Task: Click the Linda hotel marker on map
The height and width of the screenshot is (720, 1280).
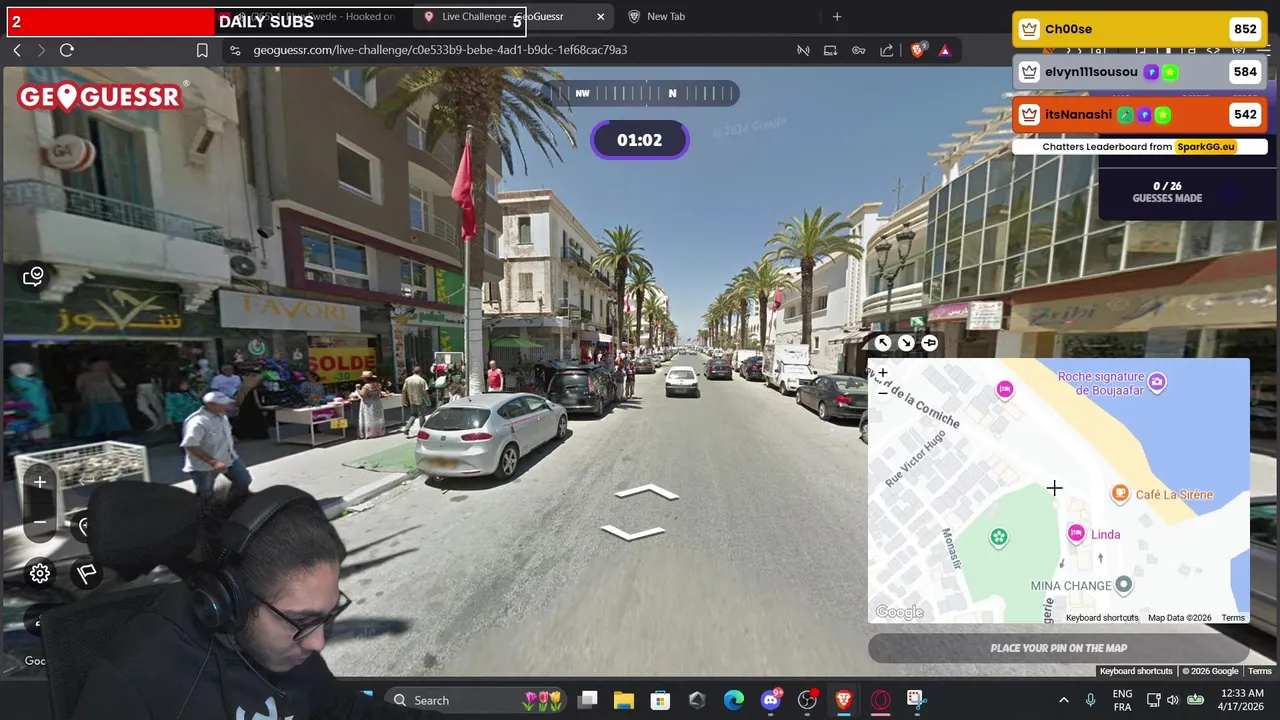Action: point(1076,534)
